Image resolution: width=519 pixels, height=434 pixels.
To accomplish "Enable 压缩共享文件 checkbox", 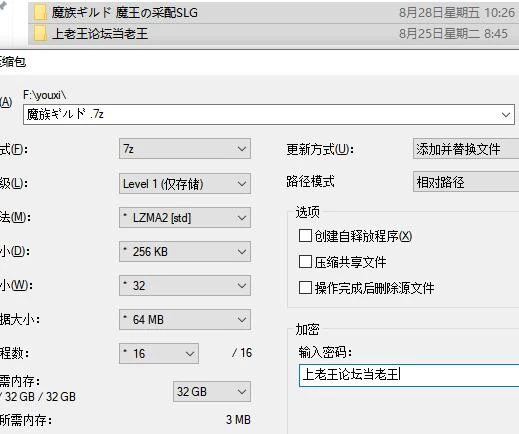I will 305,262.
